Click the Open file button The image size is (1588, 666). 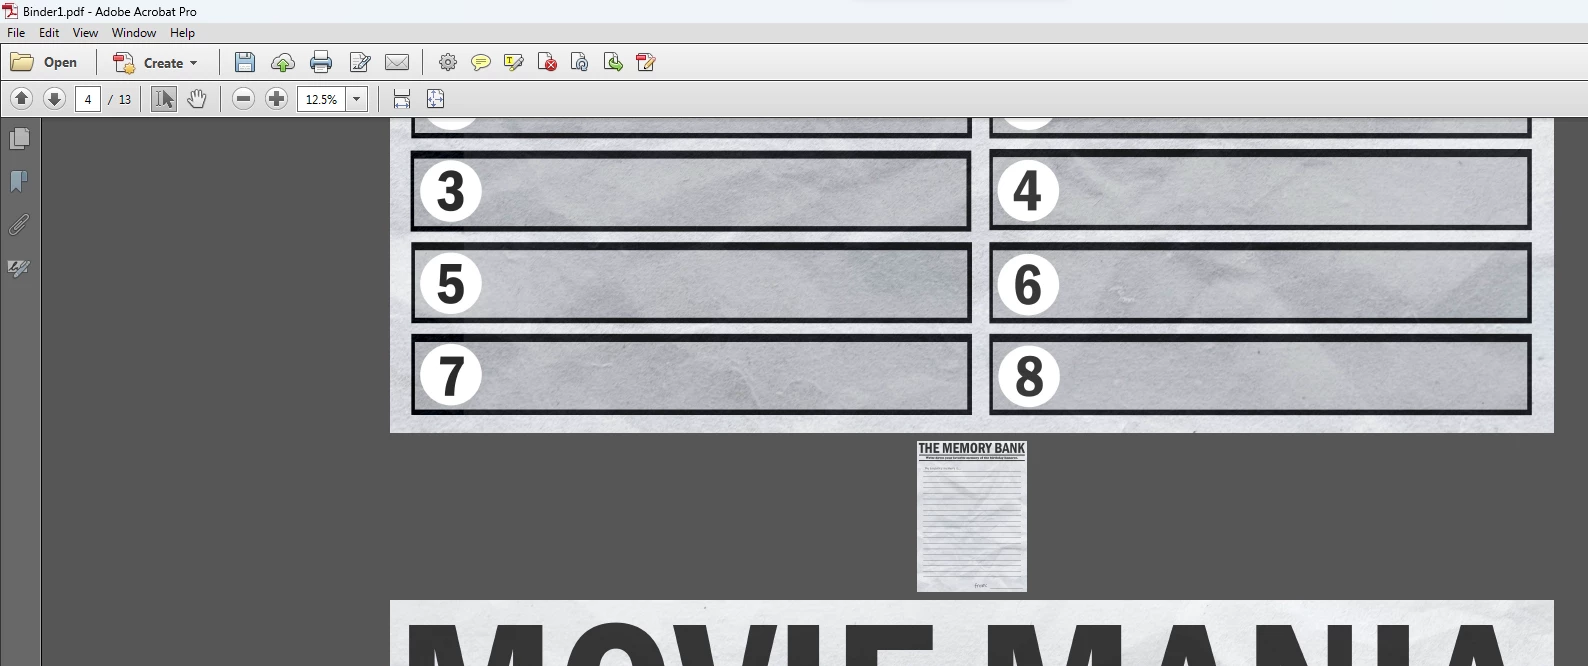click(x=44, y=62)
